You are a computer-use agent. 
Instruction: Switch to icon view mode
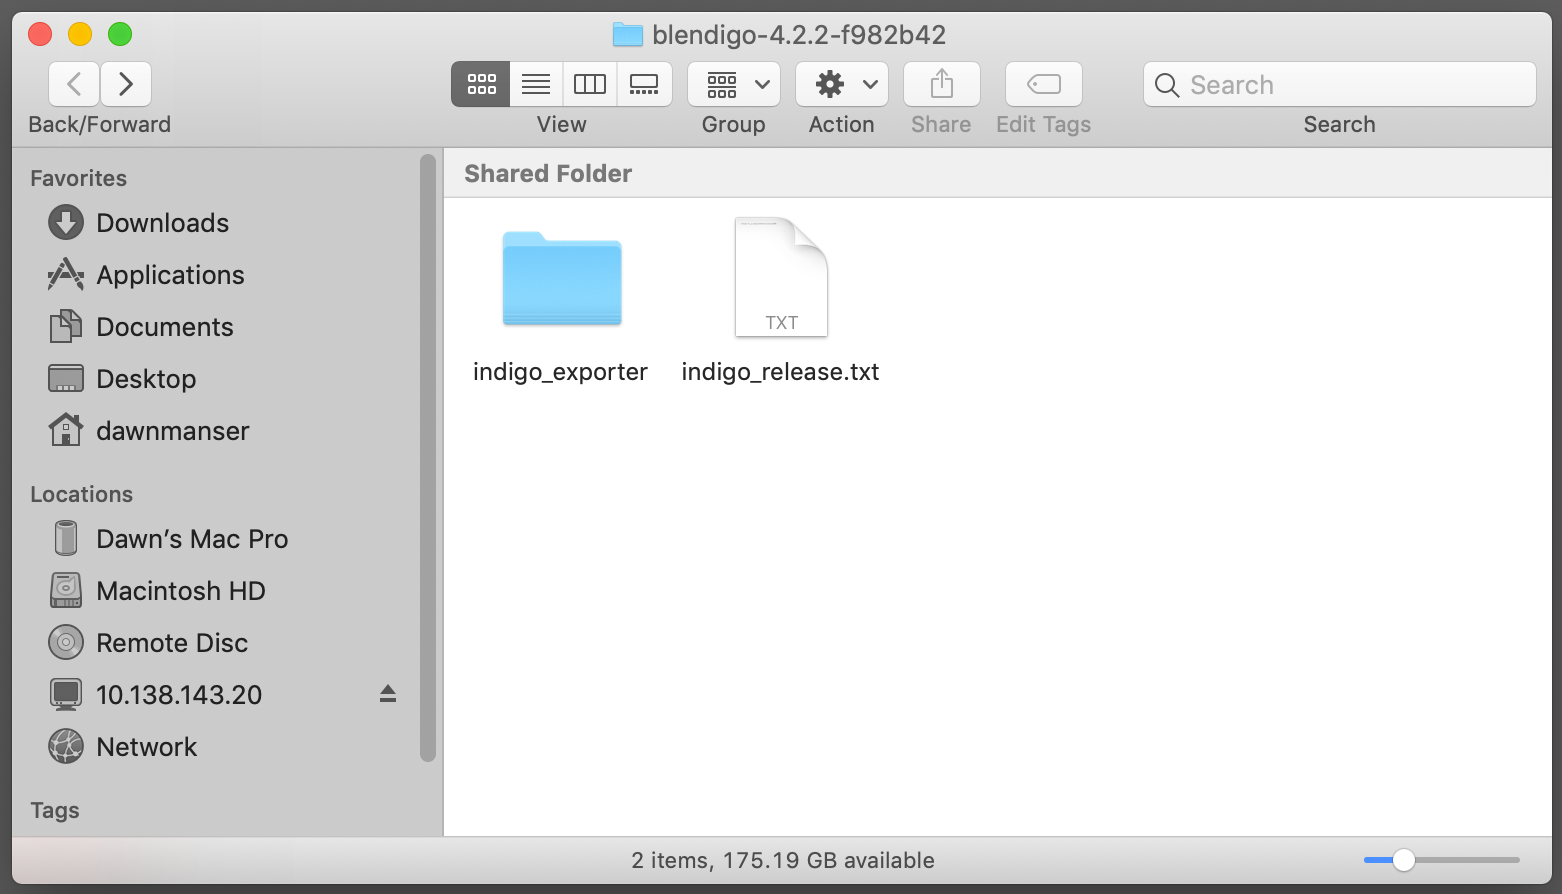click(x=481, y=84)
